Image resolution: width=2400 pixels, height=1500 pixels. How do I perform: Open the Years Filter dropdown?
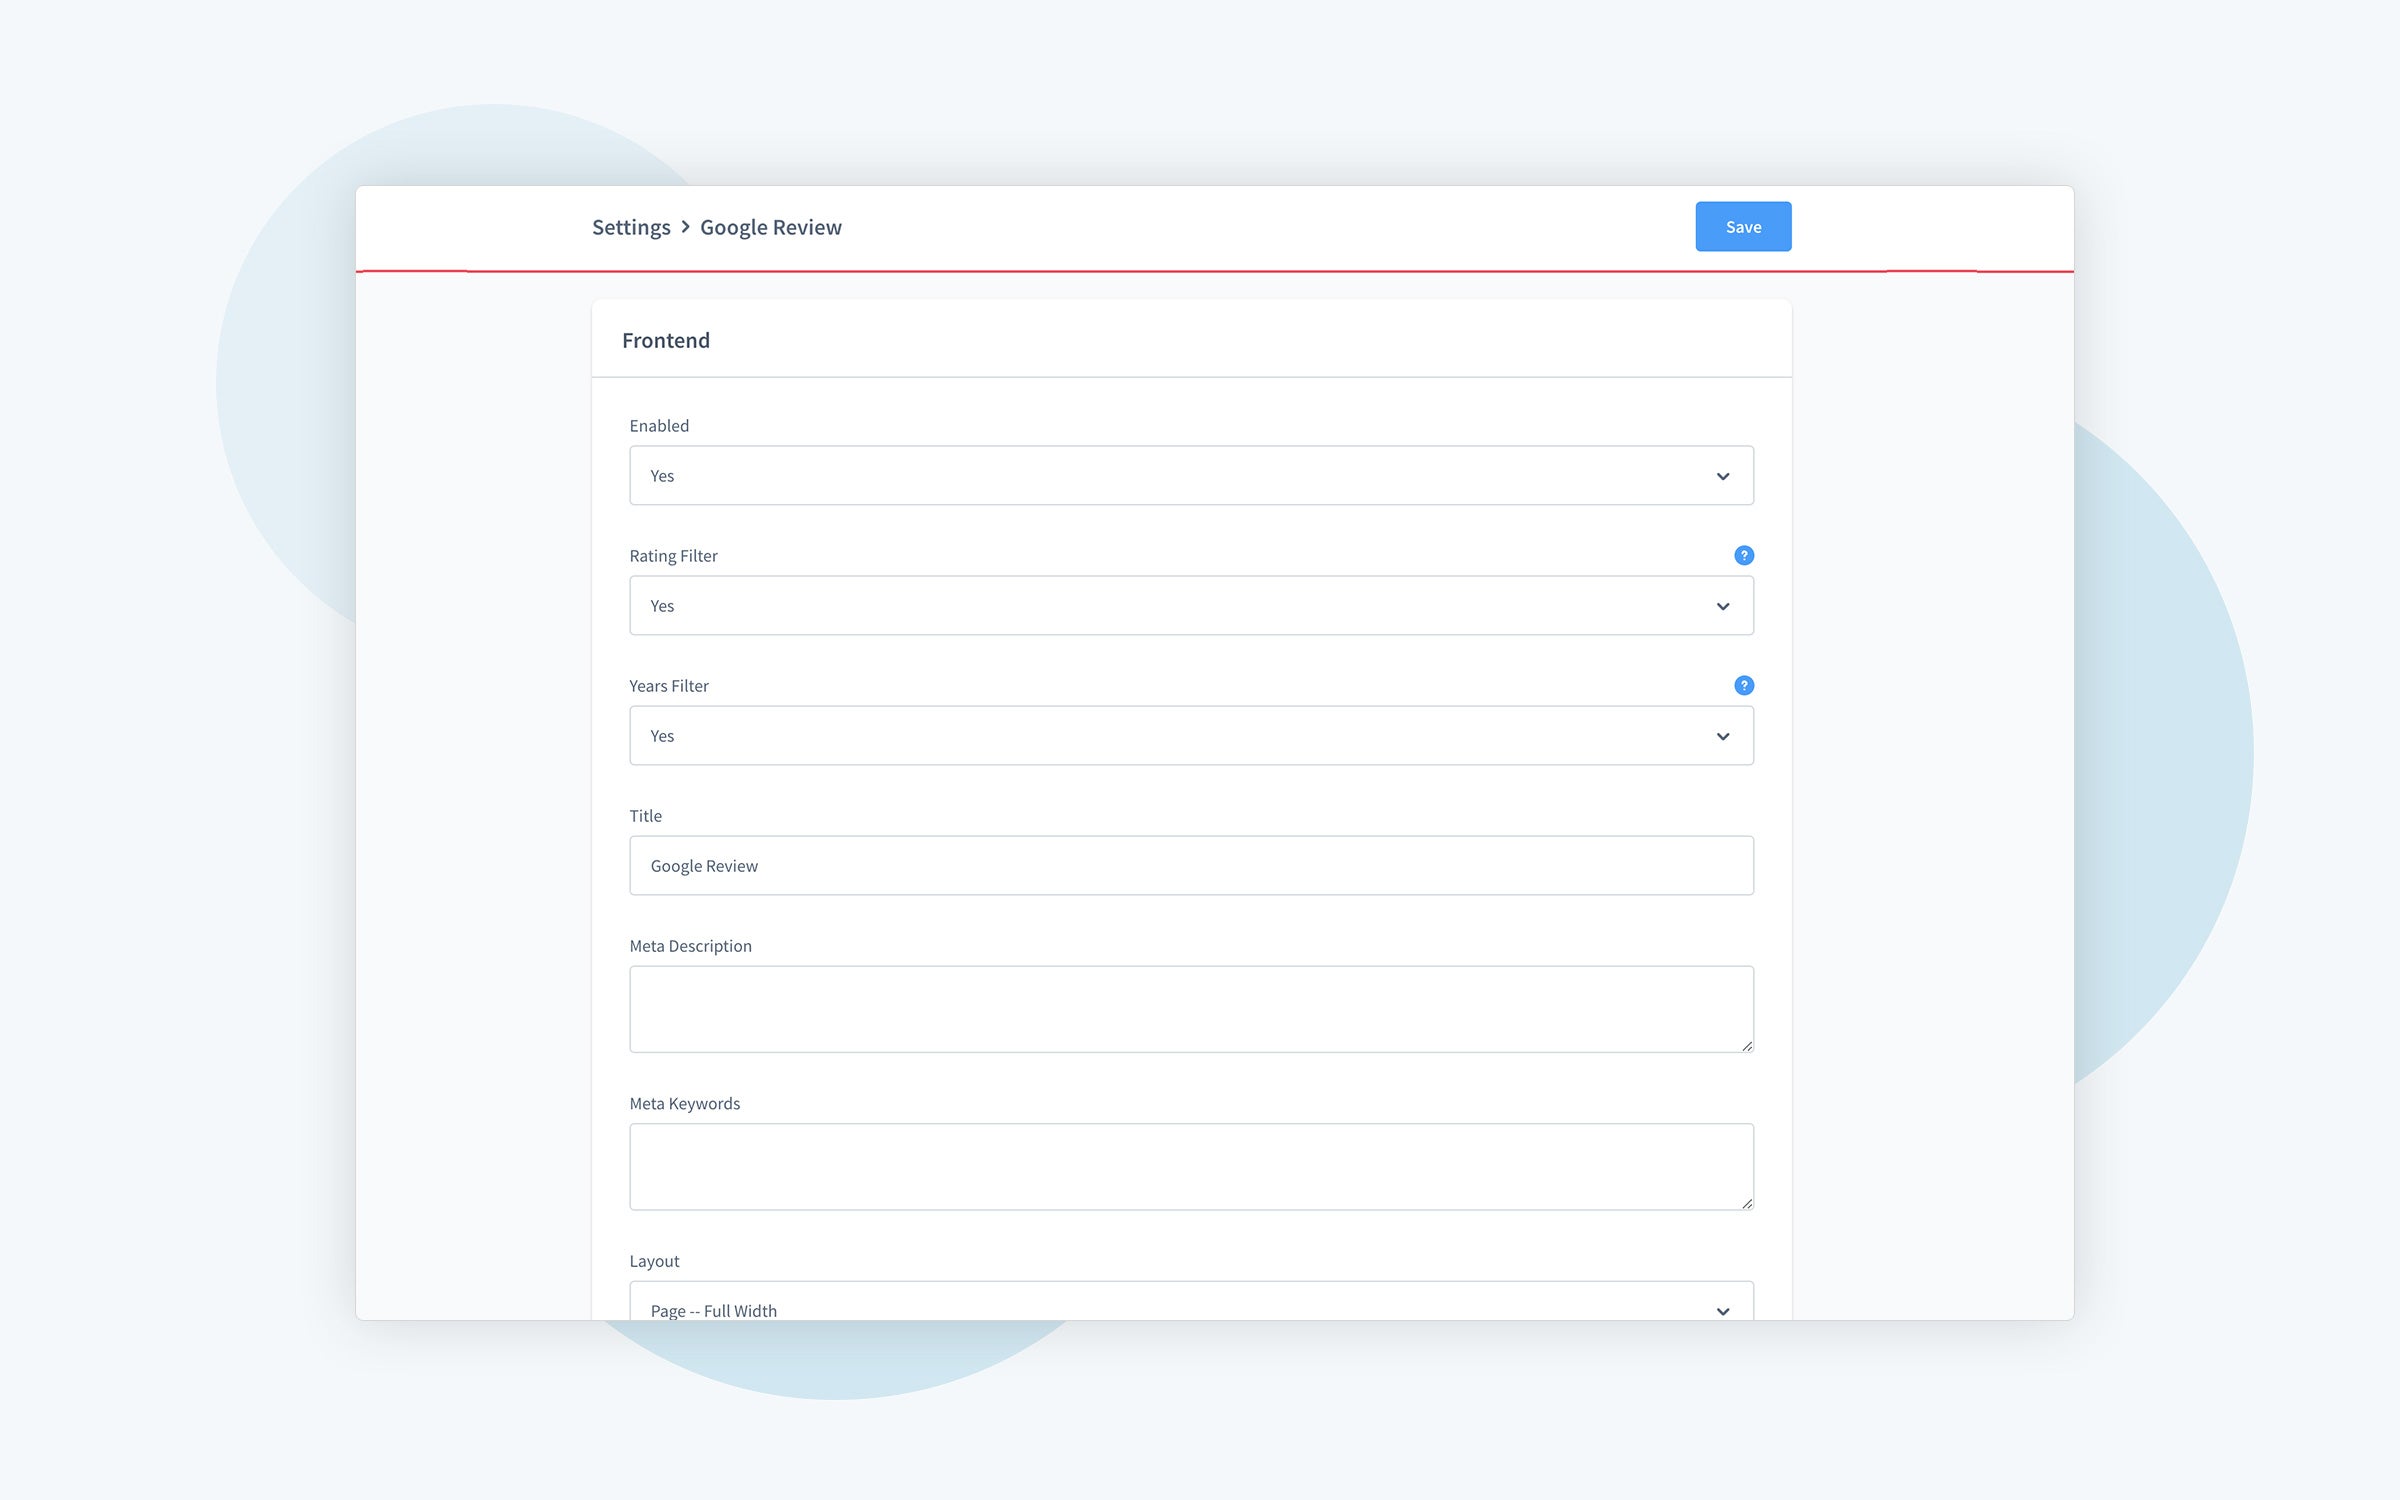coord(1191,736)
